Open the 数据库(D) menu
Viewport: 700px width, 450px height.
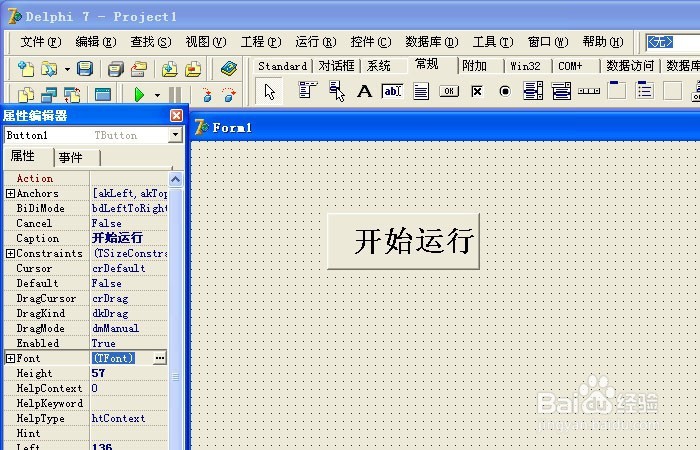[432, 42]
